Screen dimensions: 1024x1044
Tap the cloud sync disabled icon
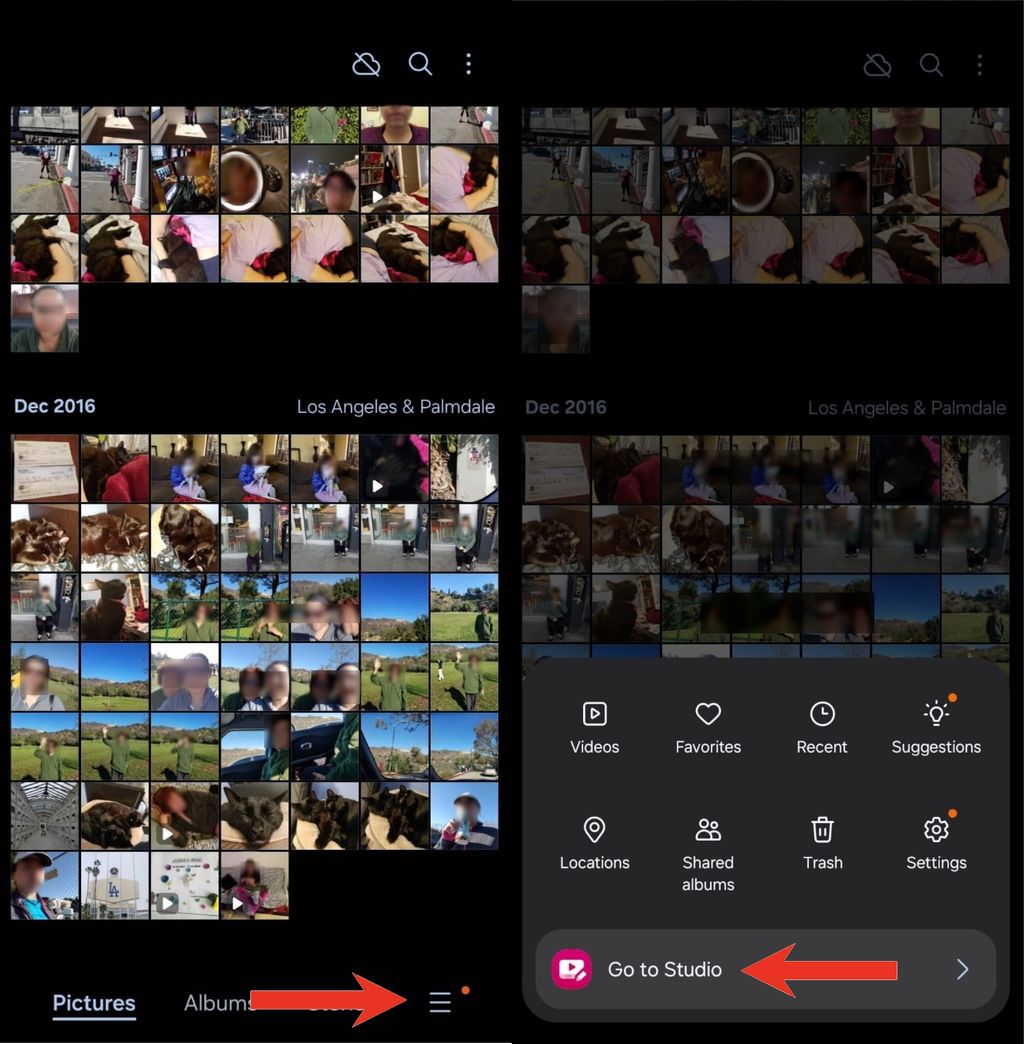[x=366, y=63]
